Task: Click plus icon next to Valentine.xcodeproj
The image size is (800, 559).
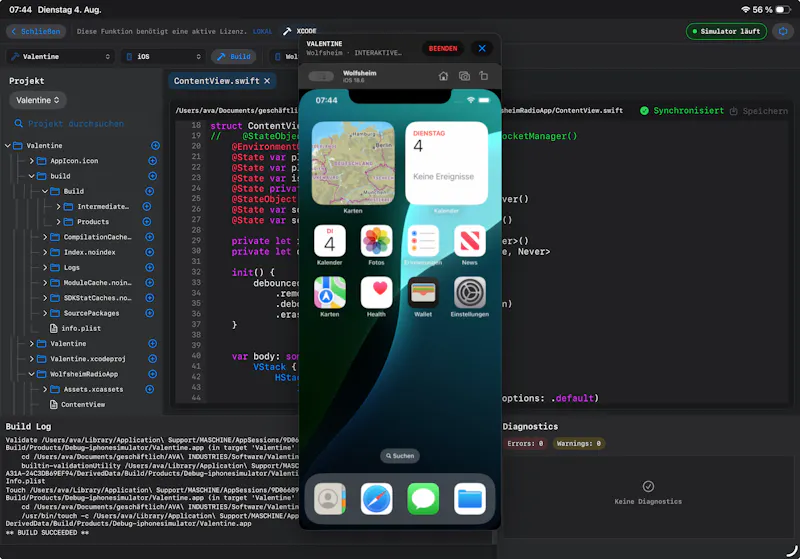Action: point(152,359)
